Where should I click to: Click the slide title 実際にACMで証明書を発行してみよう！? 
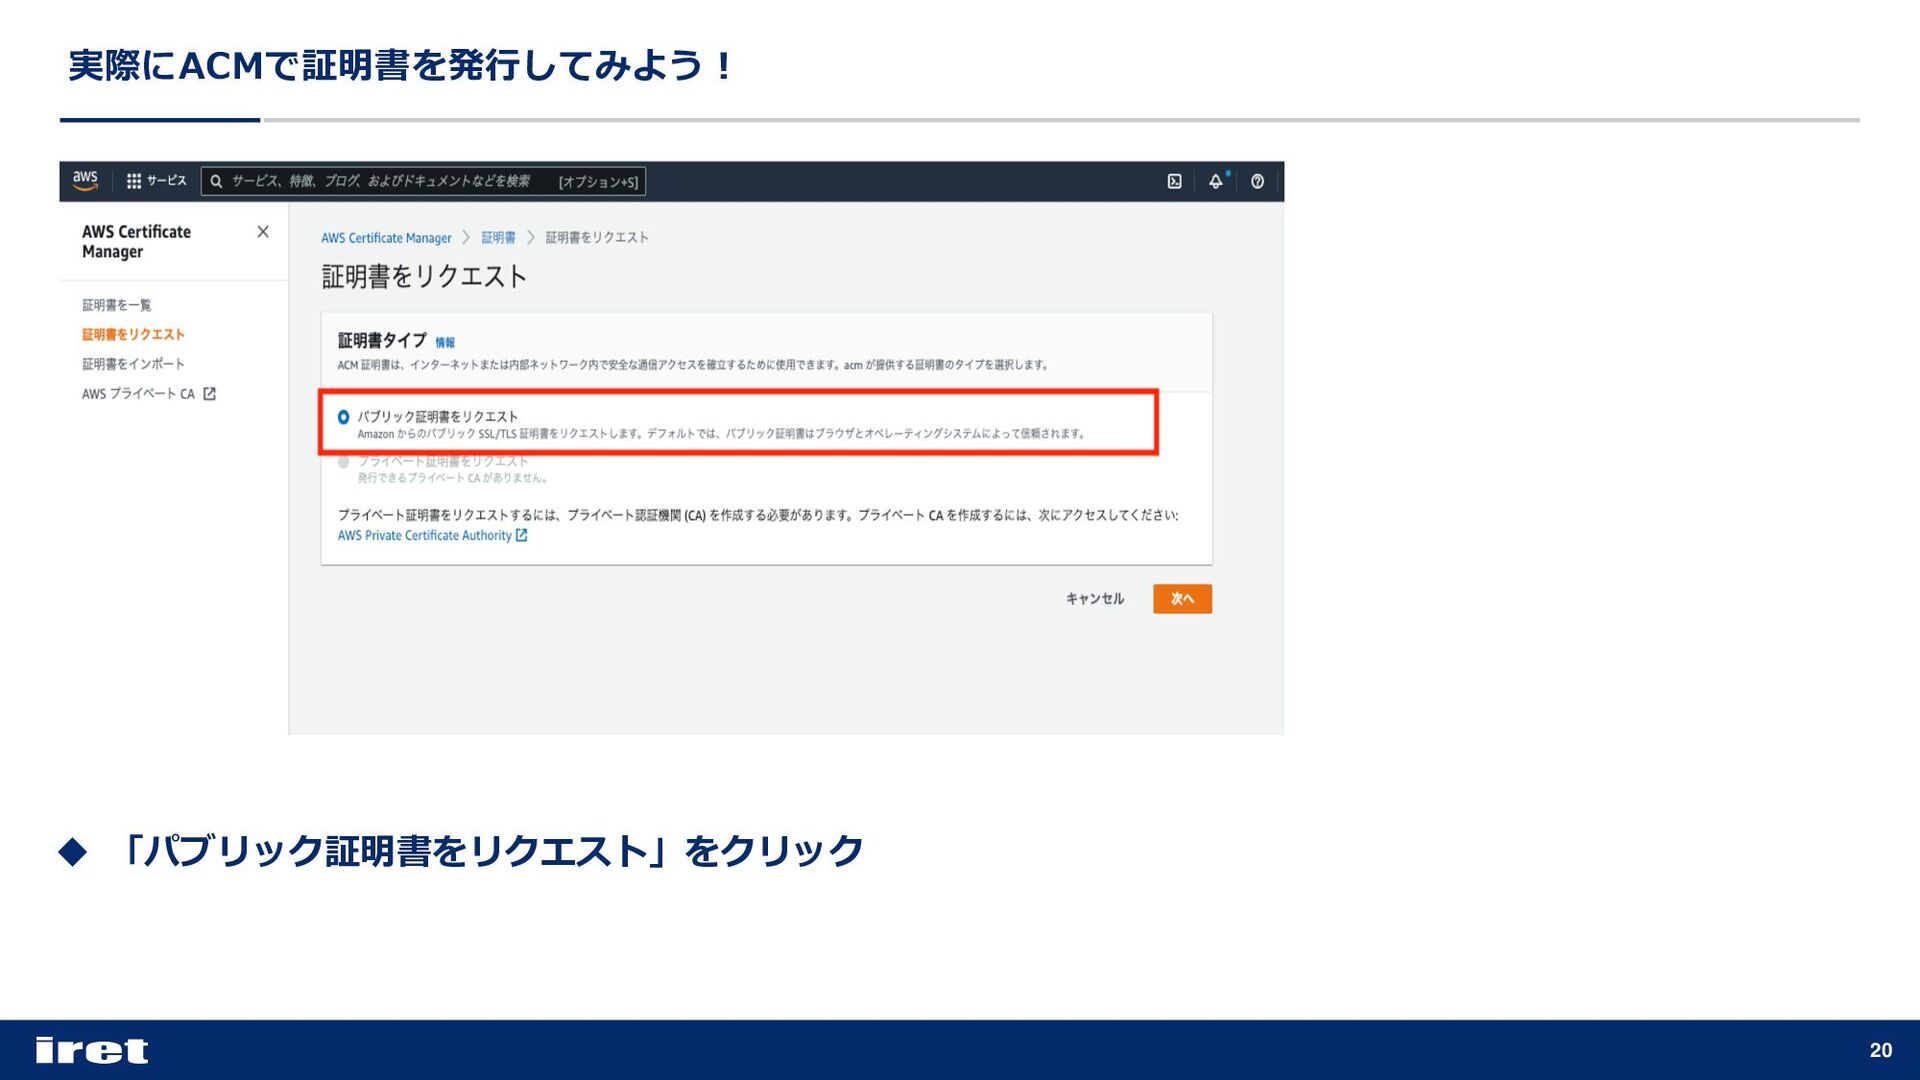401,66
